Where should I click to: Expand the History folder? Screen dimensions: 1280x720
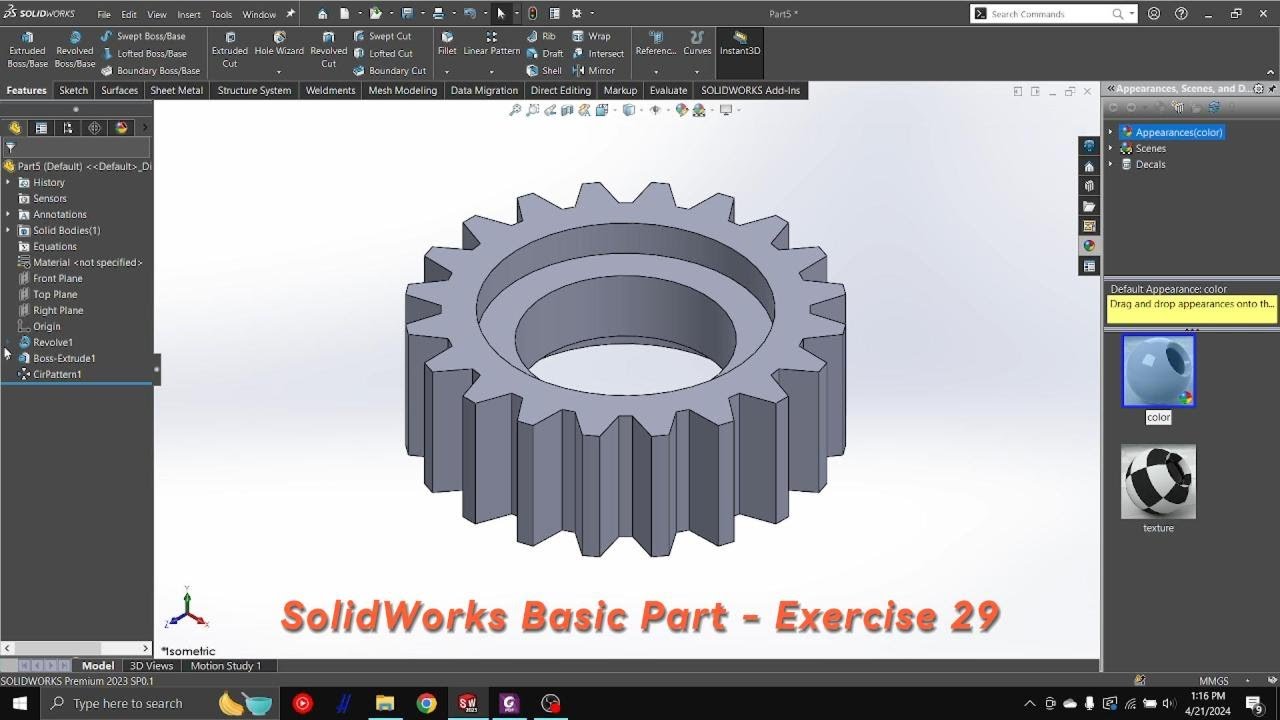pyautogui.click(x=9, y=182)
